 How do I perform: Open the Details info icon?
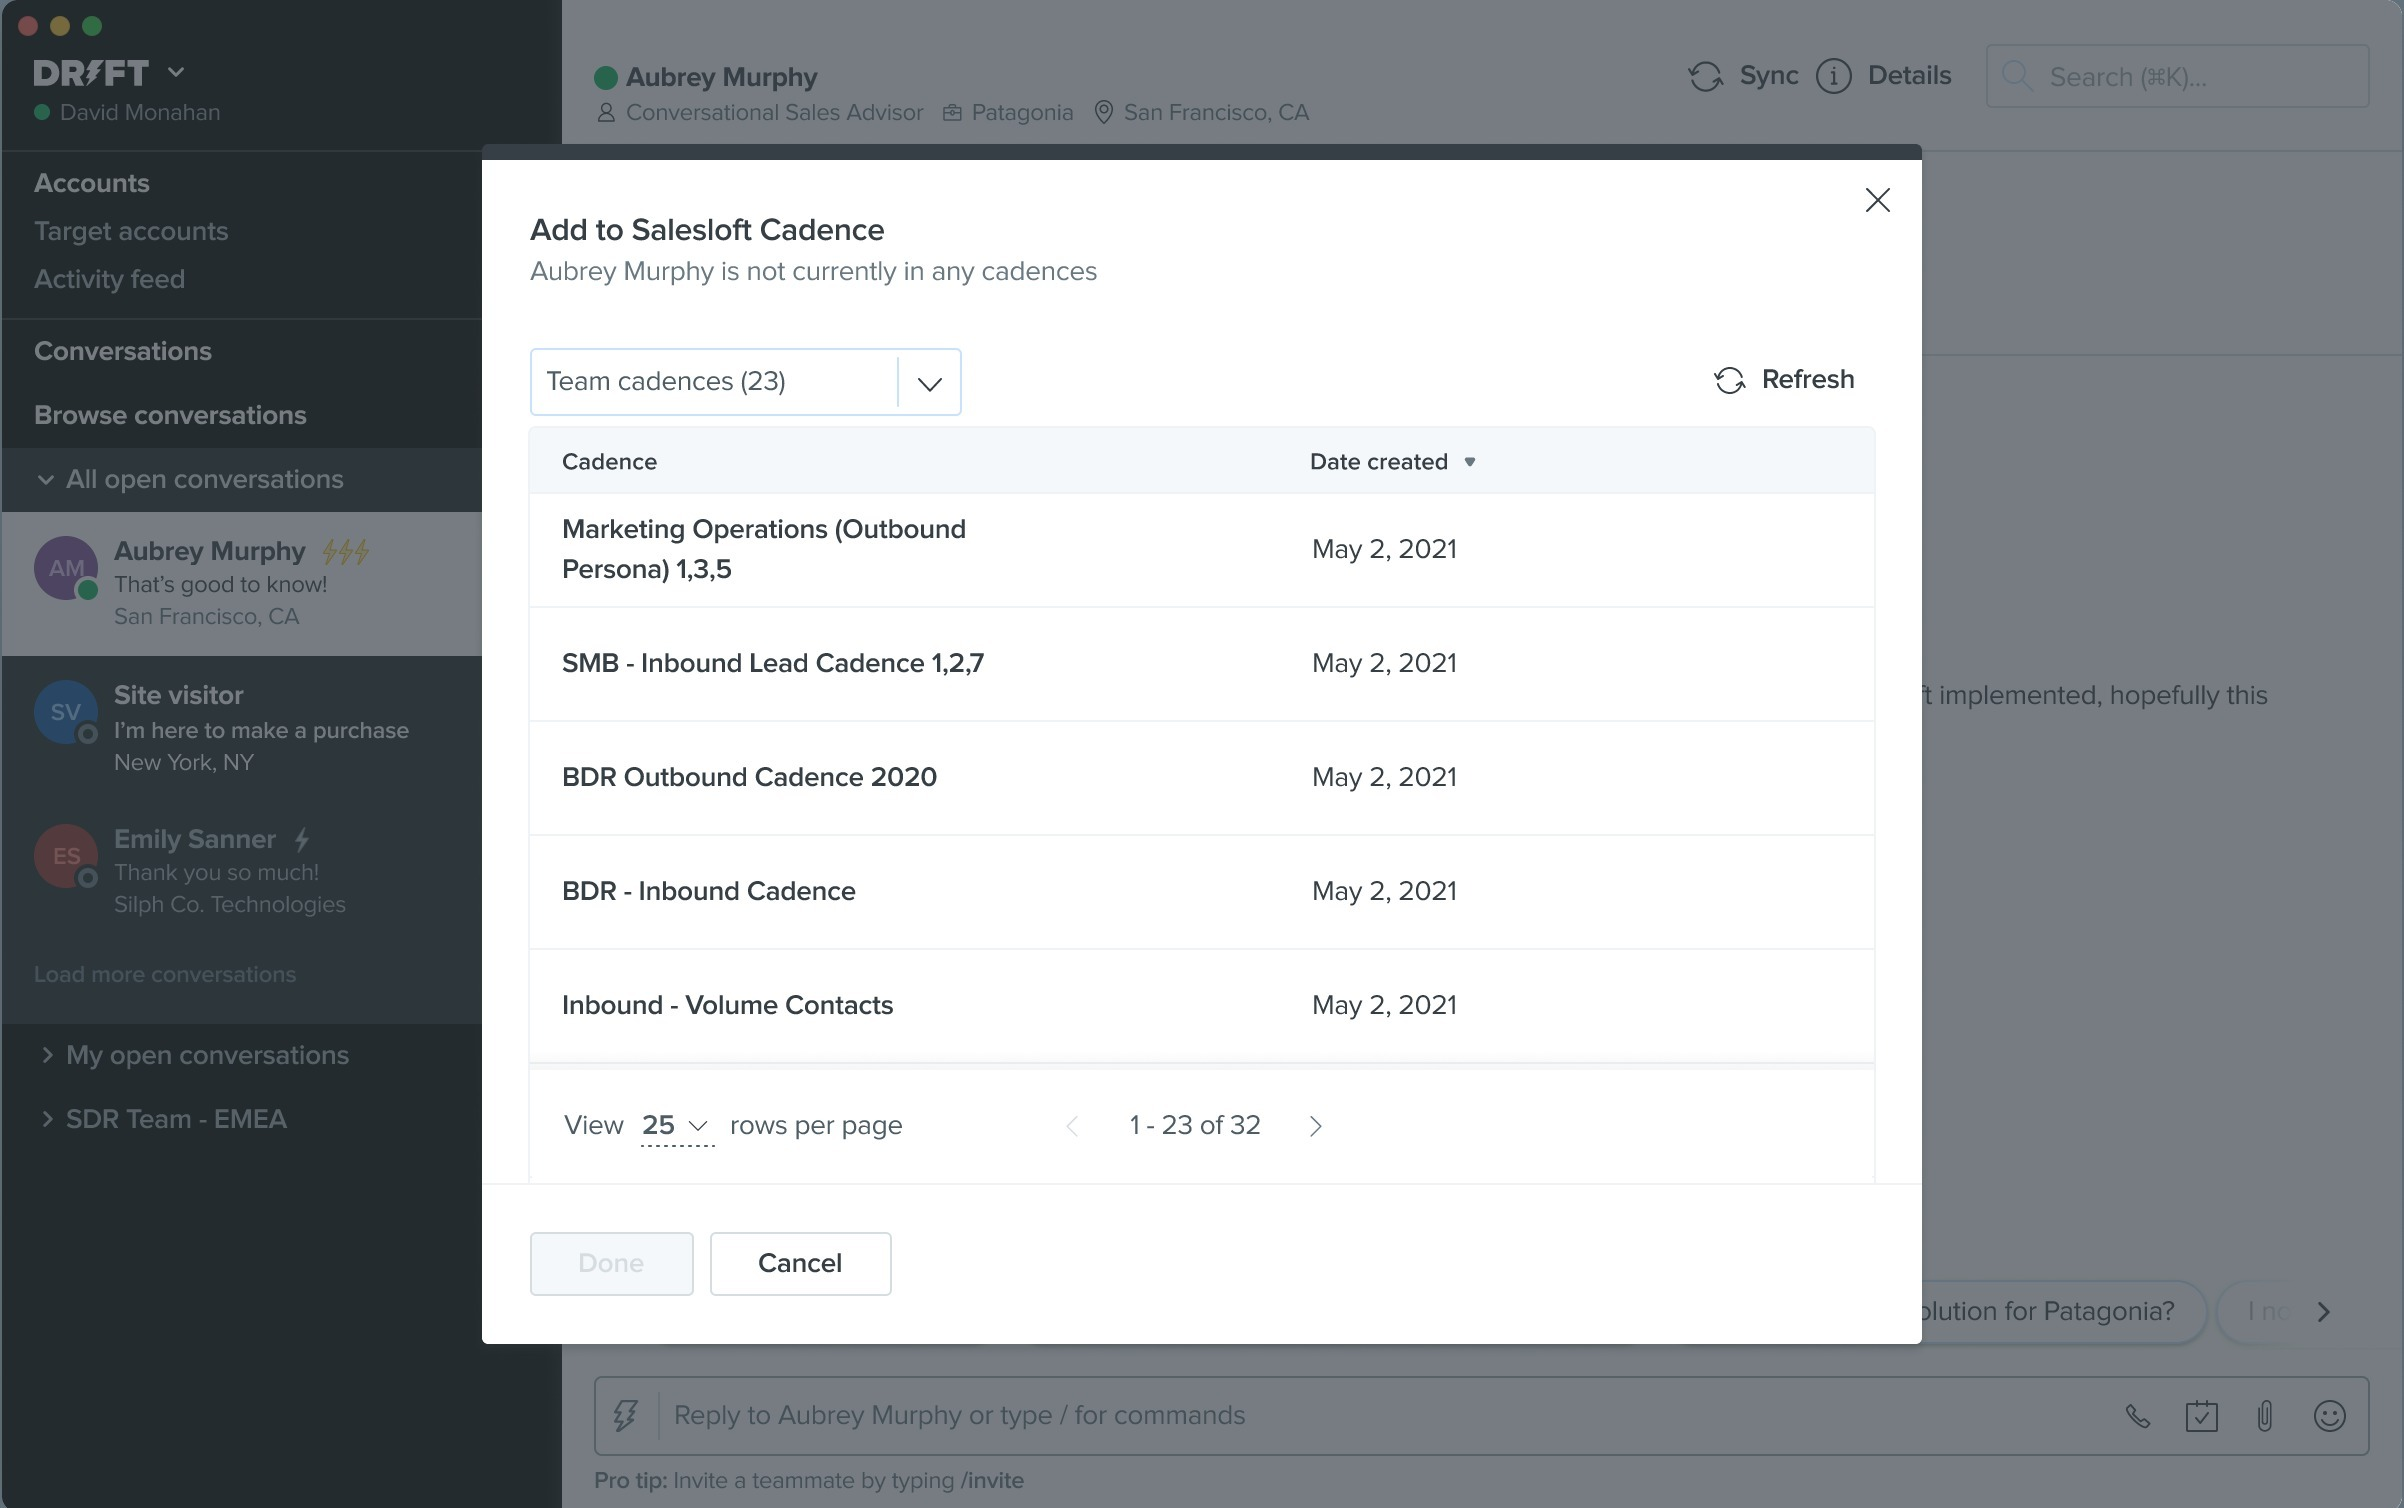[x=1833, y=76]
